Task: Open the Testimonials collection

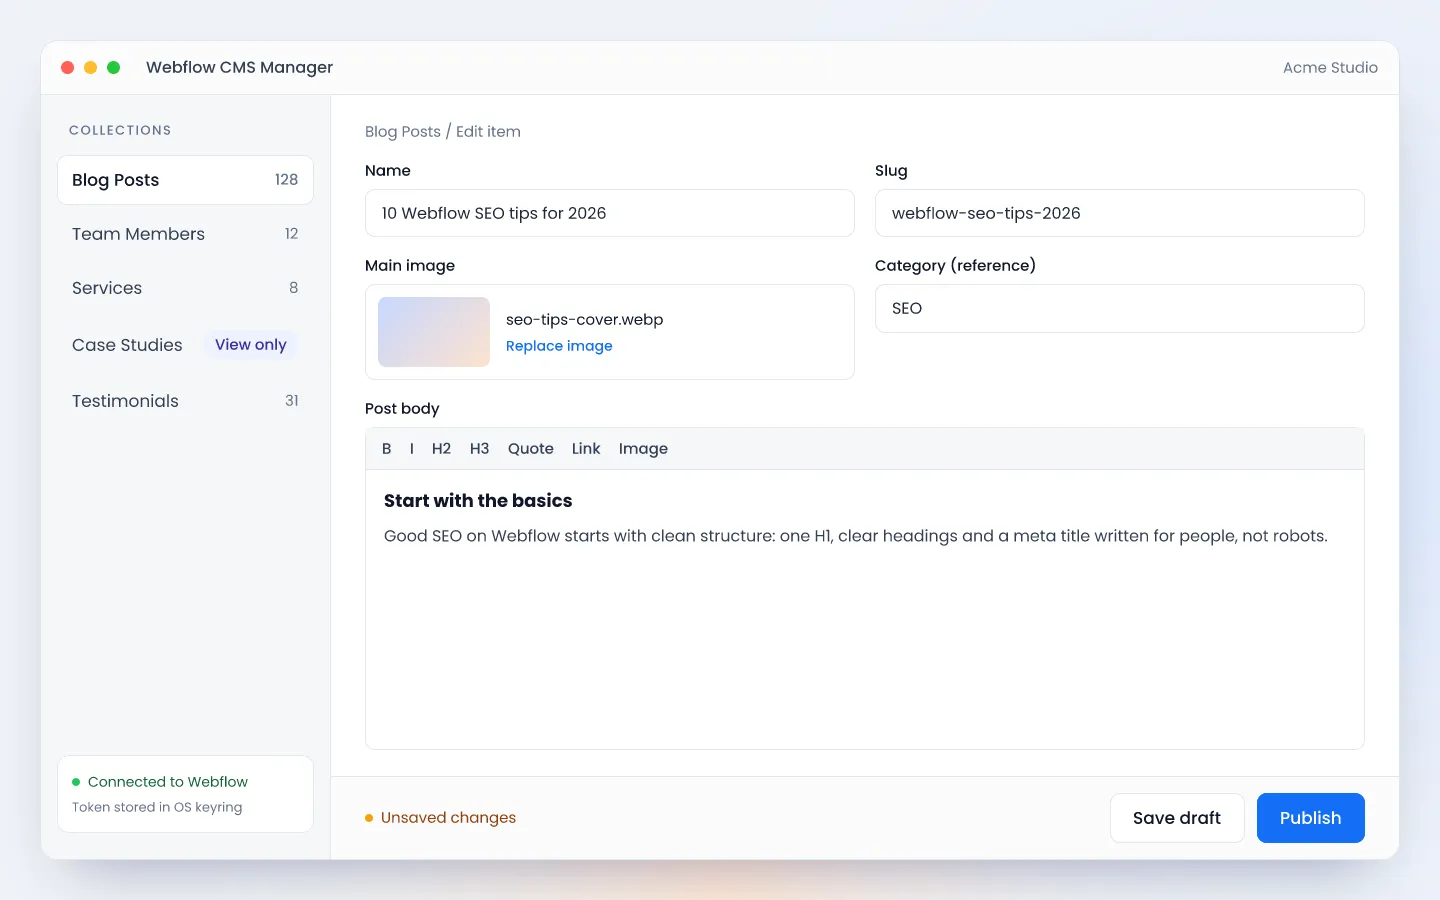Action: click(x=185, y=401)
